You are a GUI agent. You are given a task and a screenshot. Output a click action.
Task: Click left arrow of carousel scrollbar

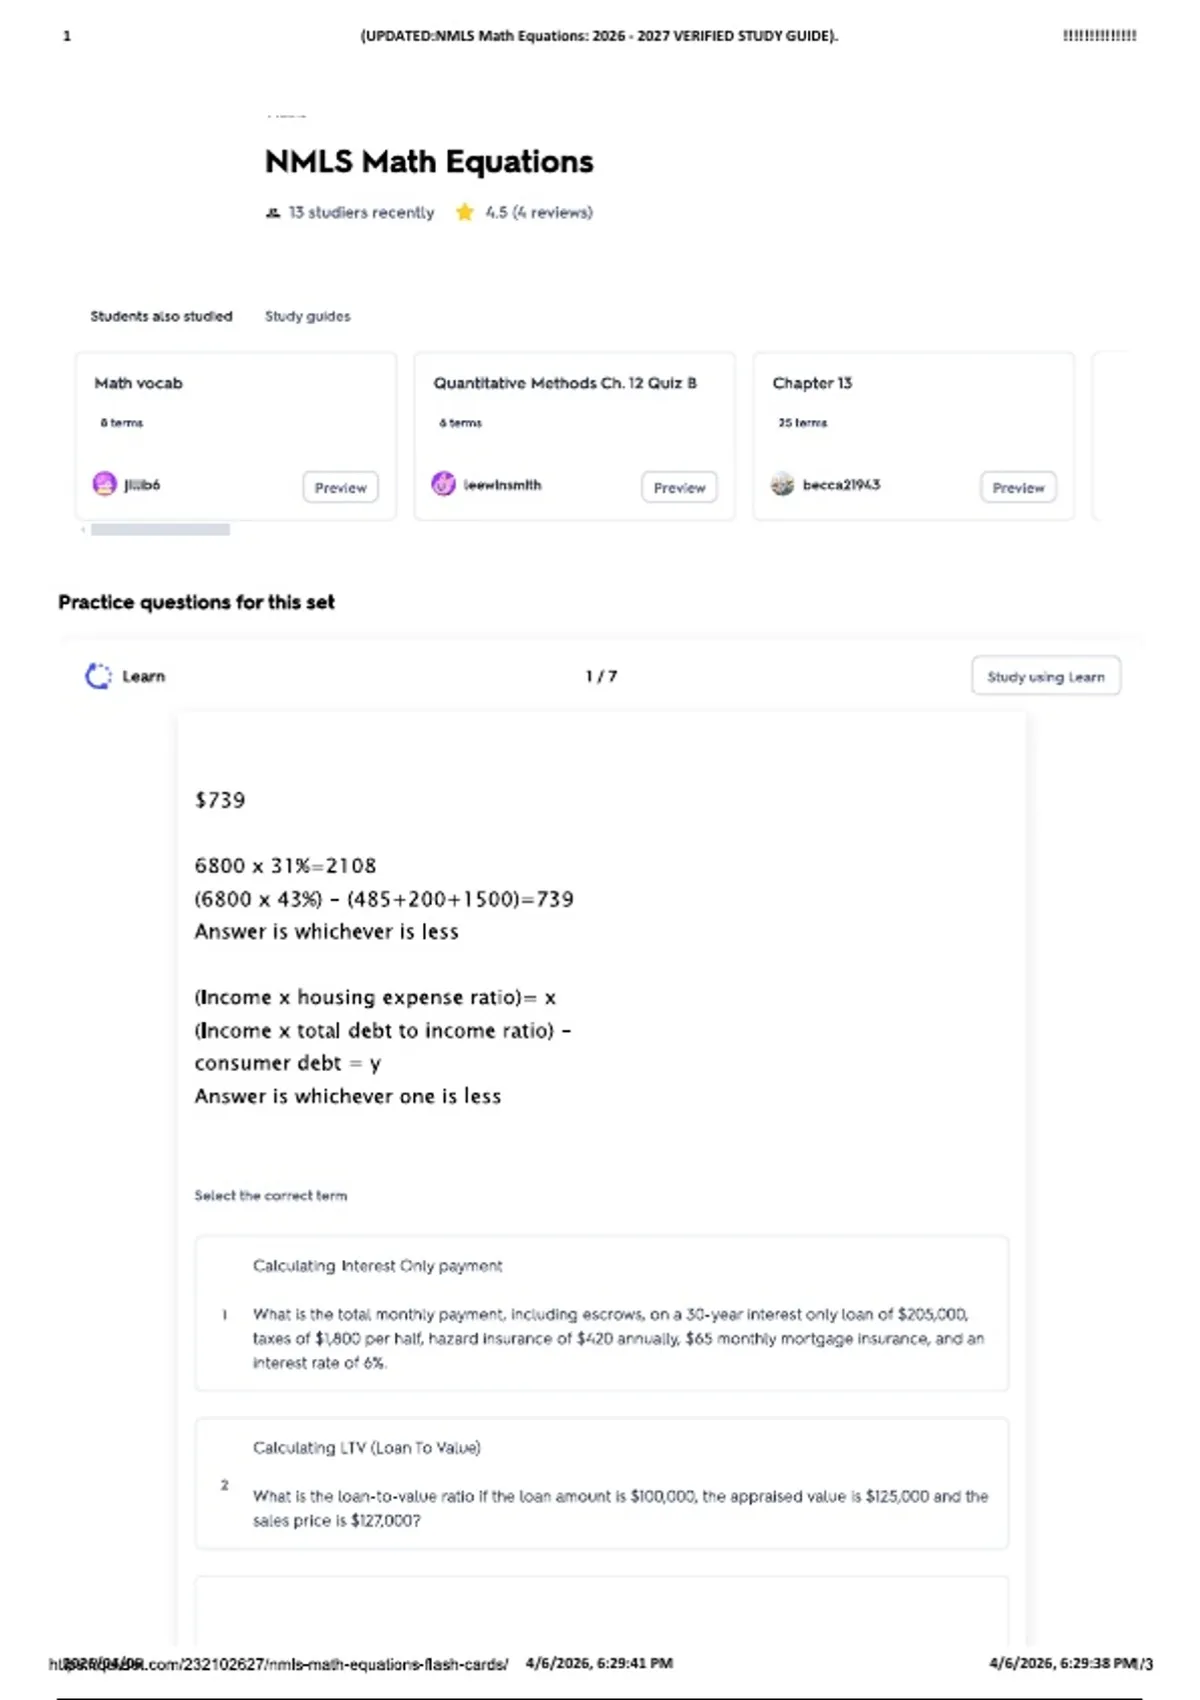[x=83, y=530]
